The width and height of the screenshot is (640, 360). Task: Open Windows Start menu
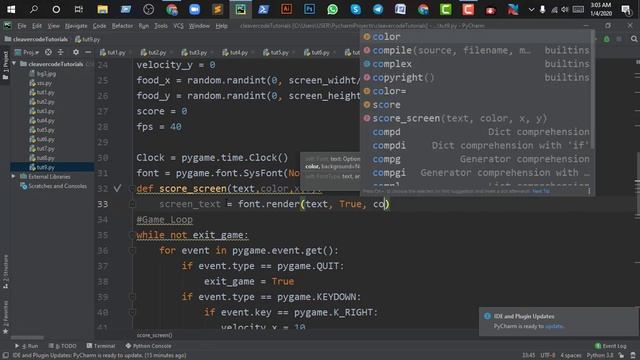[x=11, y=9]
